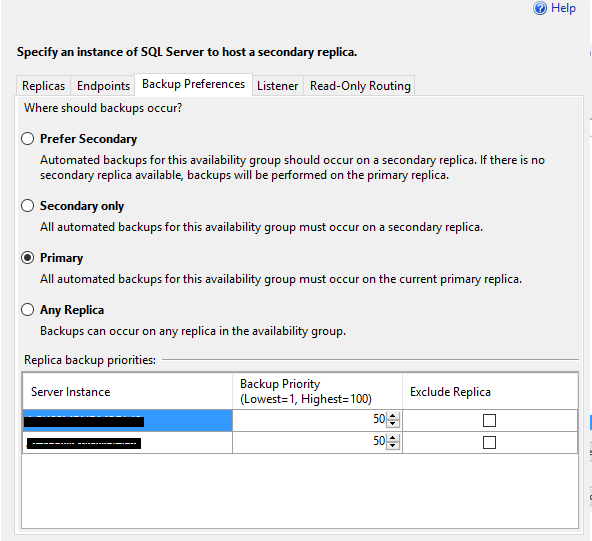
Task: Click the Server Instance column header
Action: pos(128,391)
